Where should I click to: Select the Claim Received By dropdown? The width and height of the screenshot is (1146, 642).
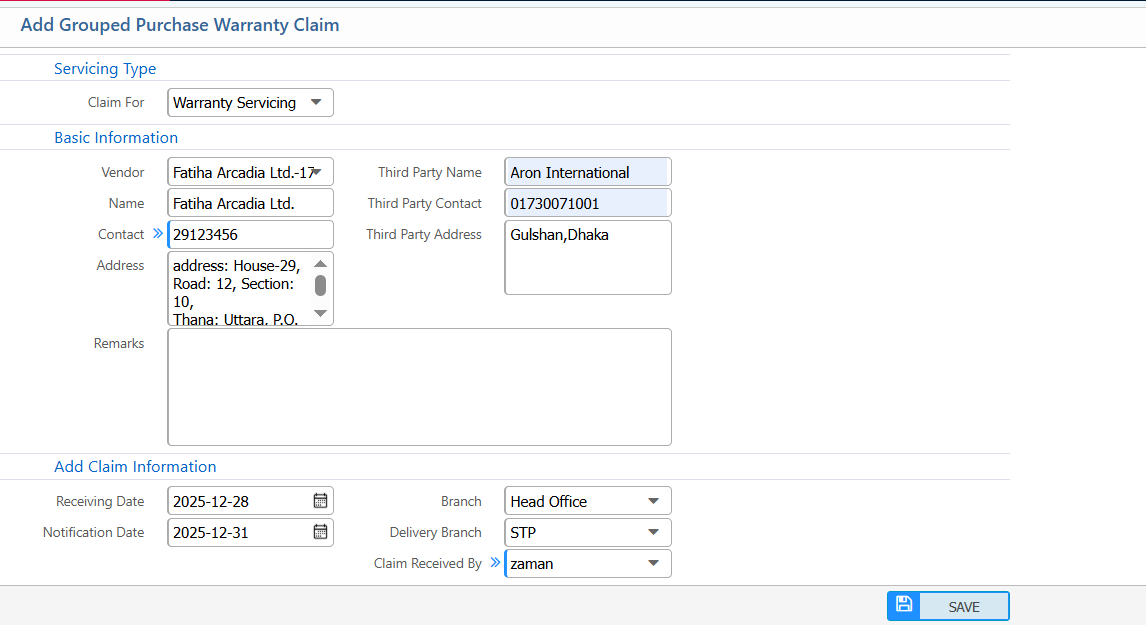point(653,563)
